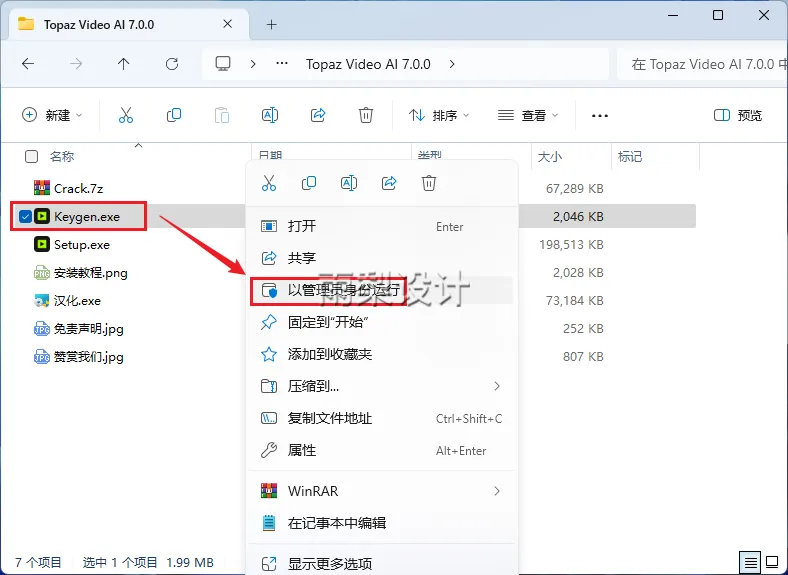Choose 打开 in the context menu
This screenshot has height=575, width=788.
[381, 226]
